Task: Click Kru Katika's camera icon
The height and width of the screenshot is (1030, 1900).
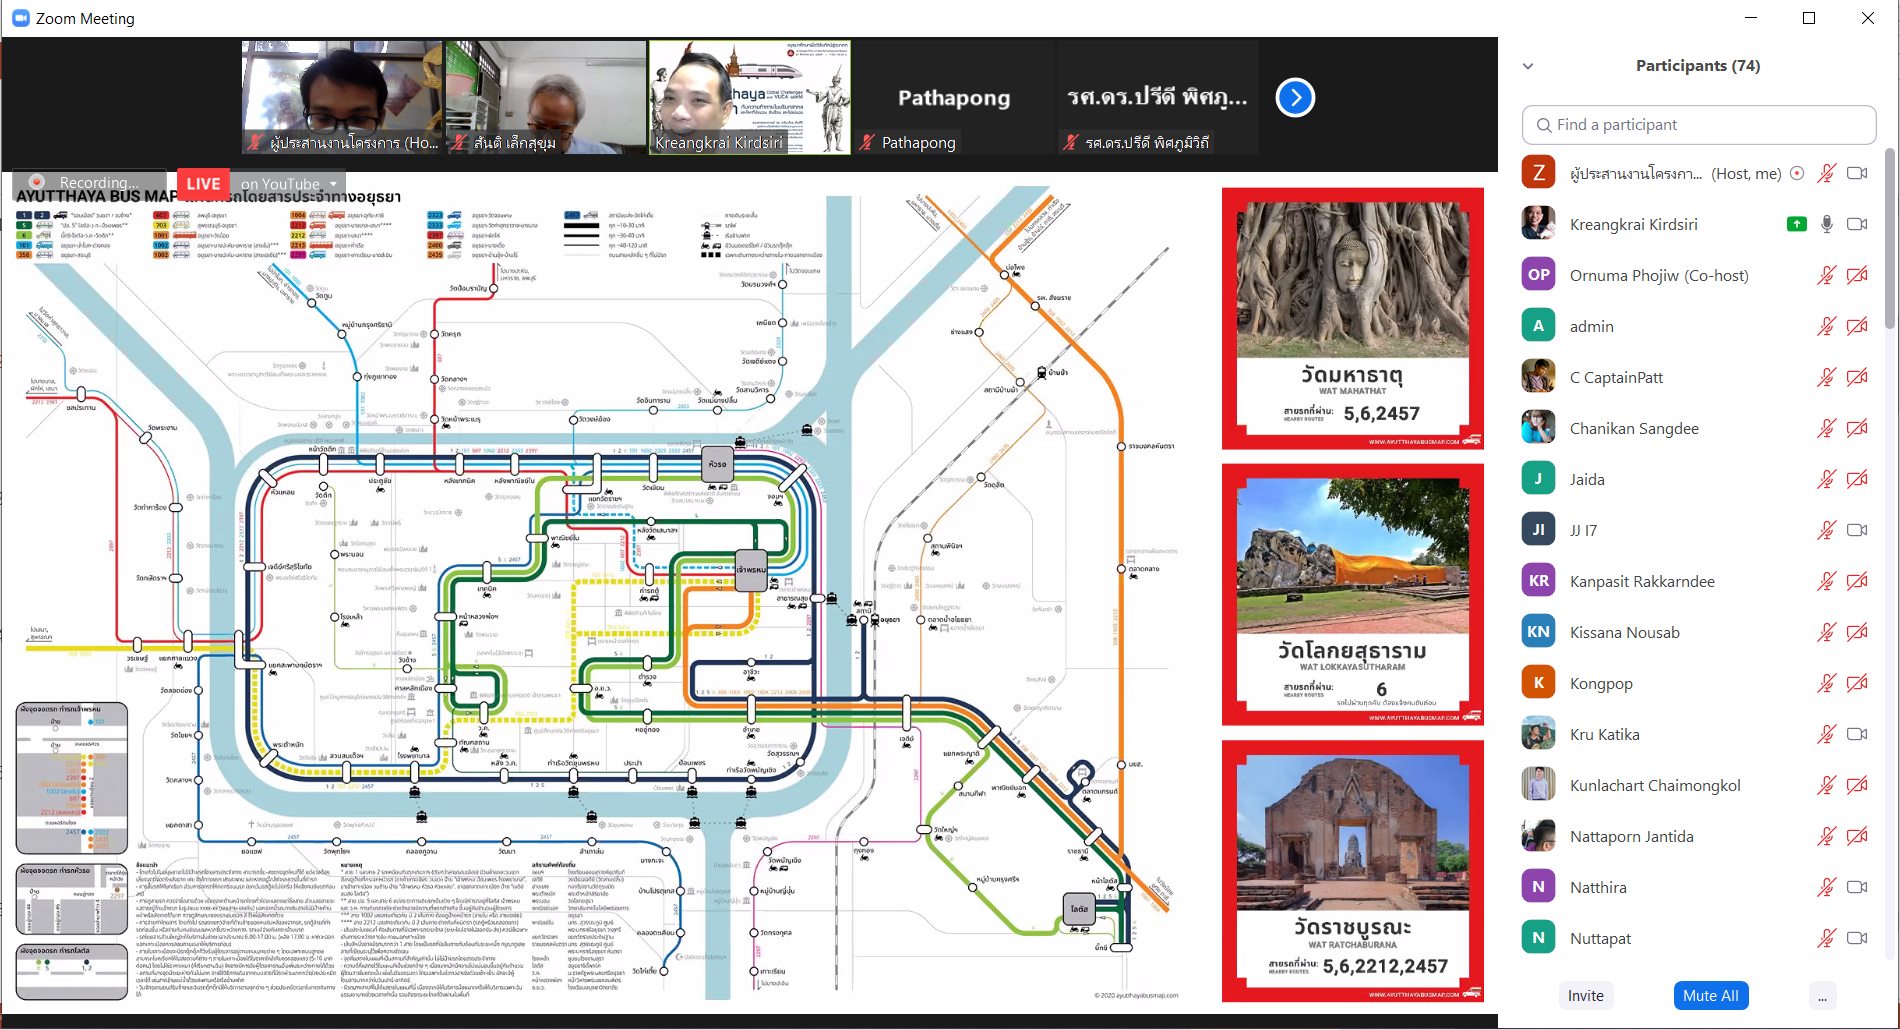Action: pos(1857,734)
